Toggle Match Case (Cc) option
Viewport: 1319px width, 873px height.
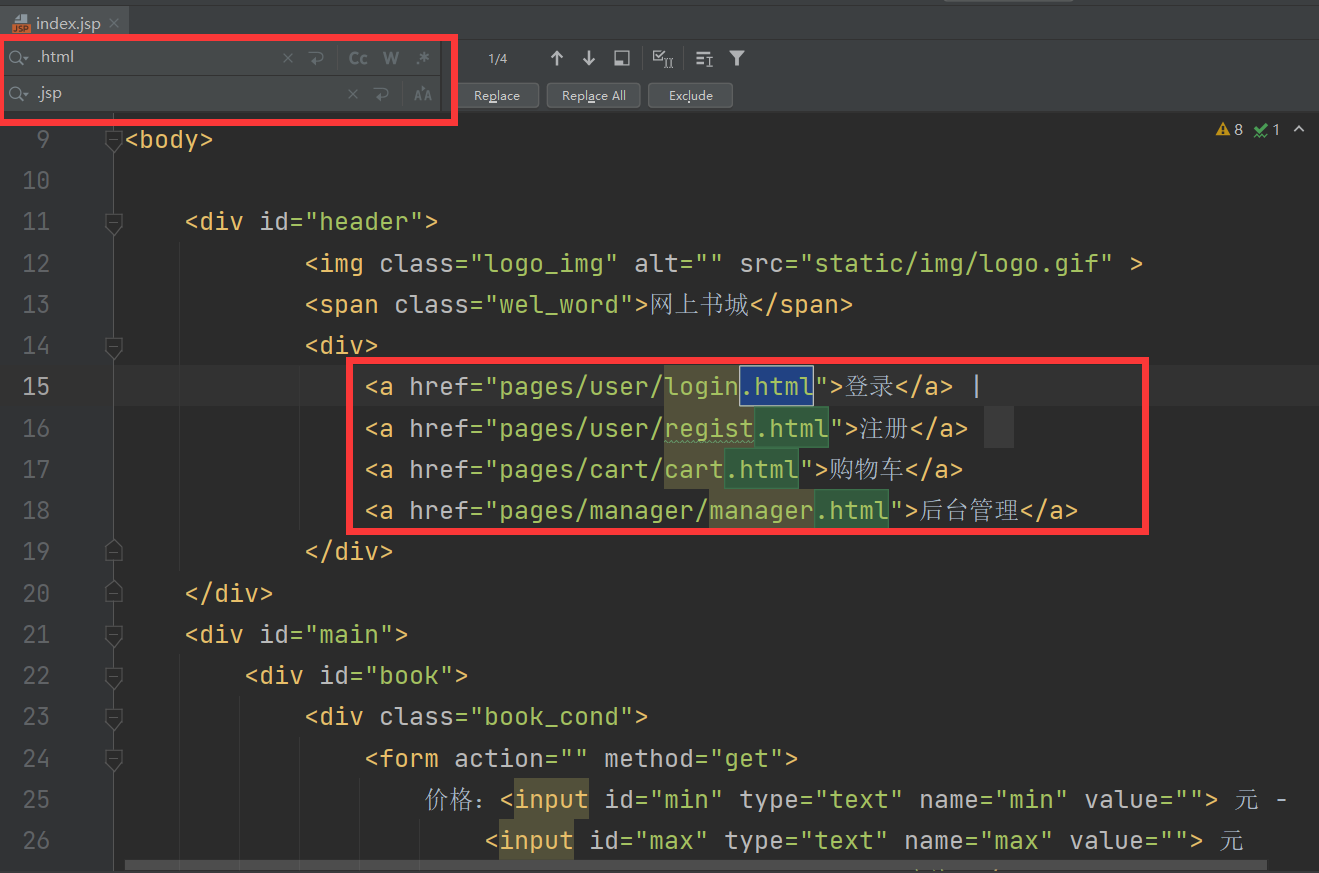coord(358,59)
